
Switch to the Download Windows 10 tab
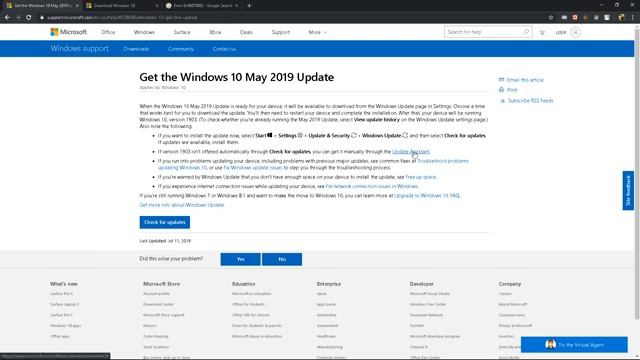tap(121, 6)
